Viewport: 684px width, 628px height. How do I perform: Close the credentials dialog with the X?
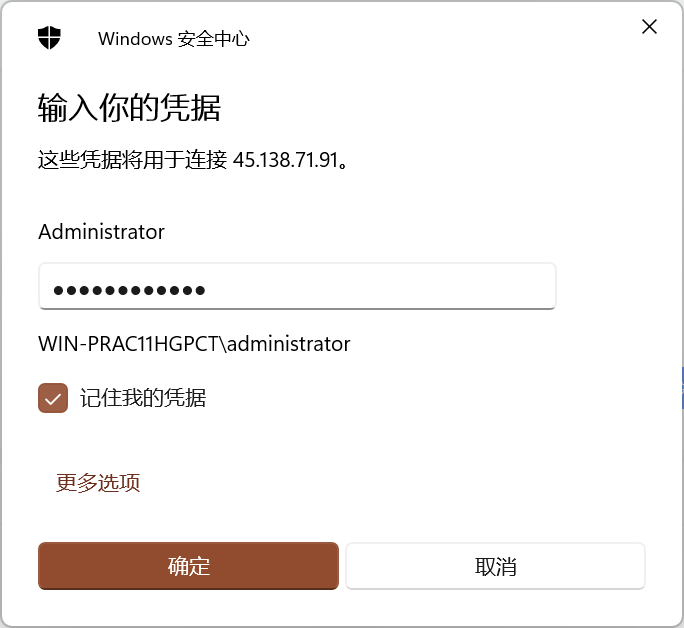[649, 27]
